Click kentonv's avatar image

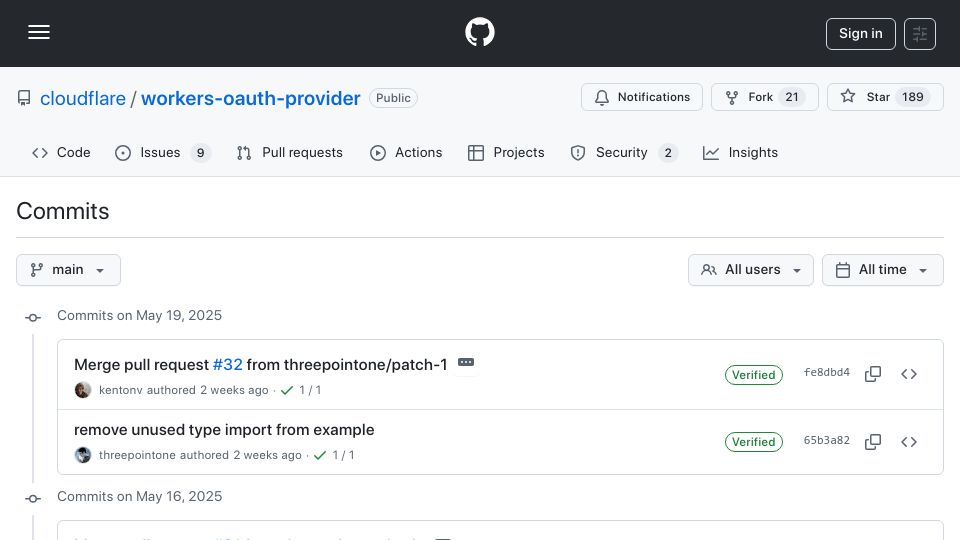tap(83, 390)
